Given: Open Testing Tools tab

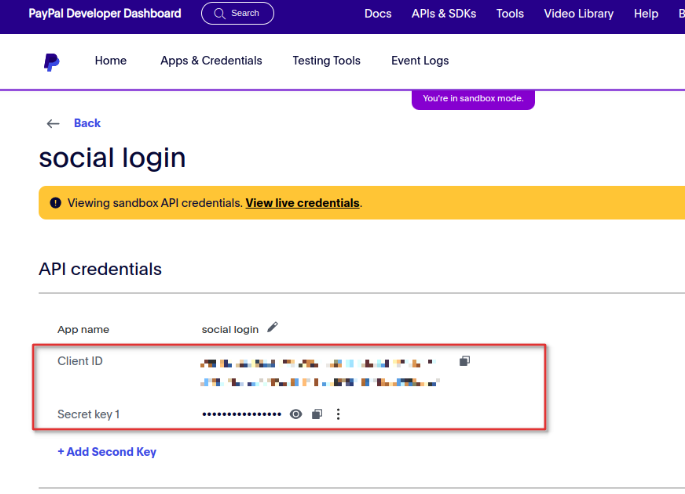Looking at the screenshot, I should (326, 61).
